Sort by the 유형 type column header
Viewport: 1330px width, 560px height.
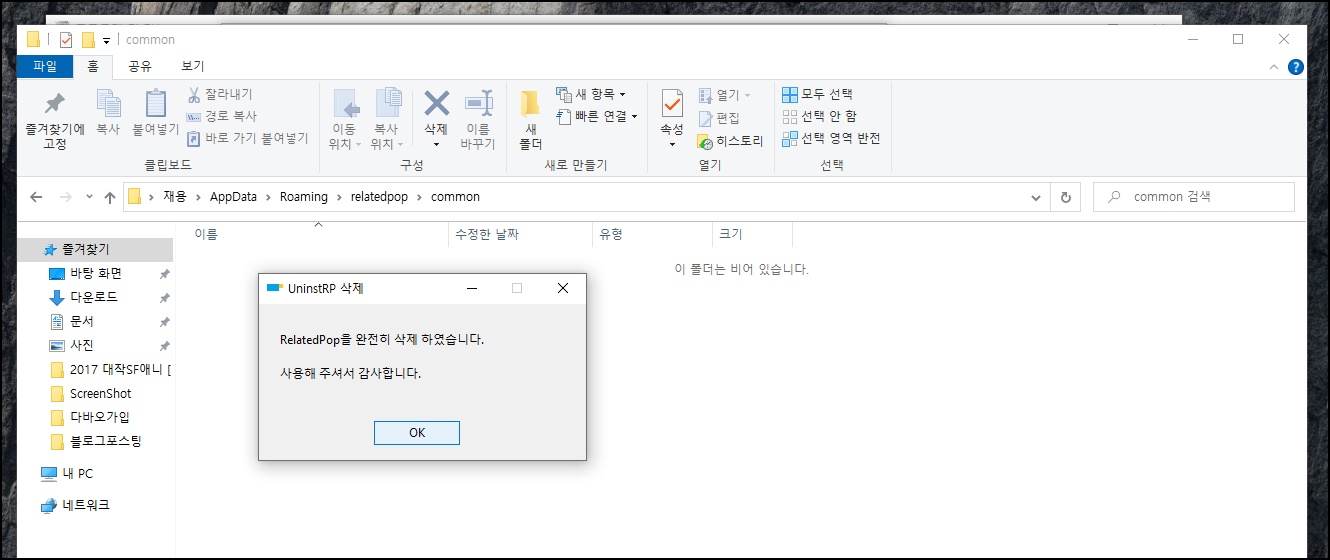(x=653, y=234)
